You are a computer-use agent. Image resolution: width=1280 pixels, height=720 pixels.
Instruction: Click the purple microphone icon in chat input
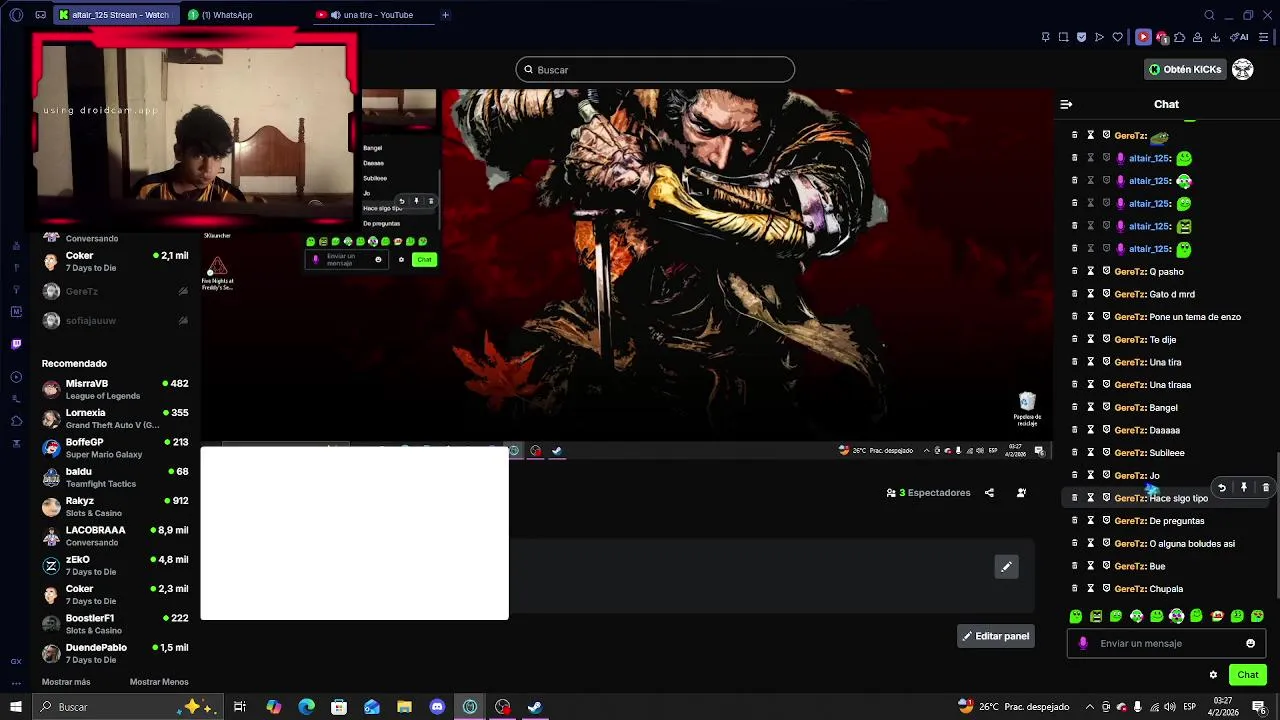(x=1083, y=643)
